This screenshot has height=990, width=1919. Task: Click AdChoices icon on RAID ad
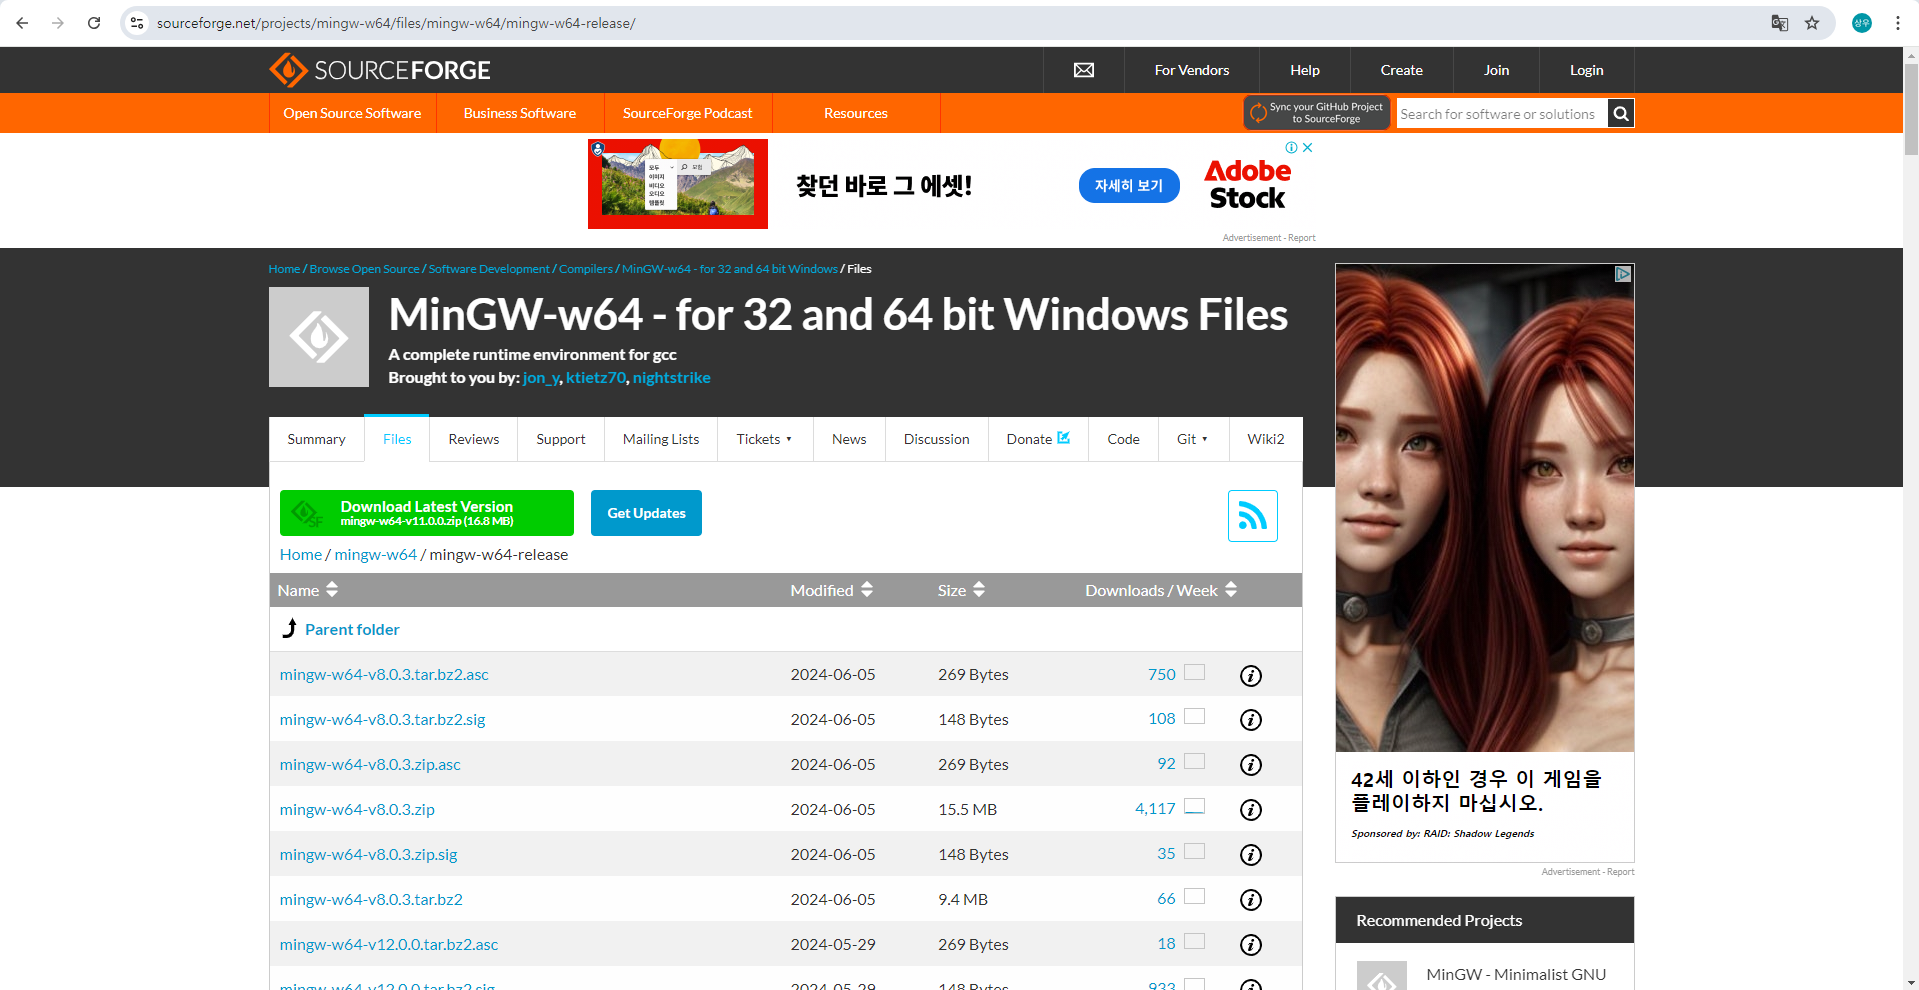(x=1623, y=274)
